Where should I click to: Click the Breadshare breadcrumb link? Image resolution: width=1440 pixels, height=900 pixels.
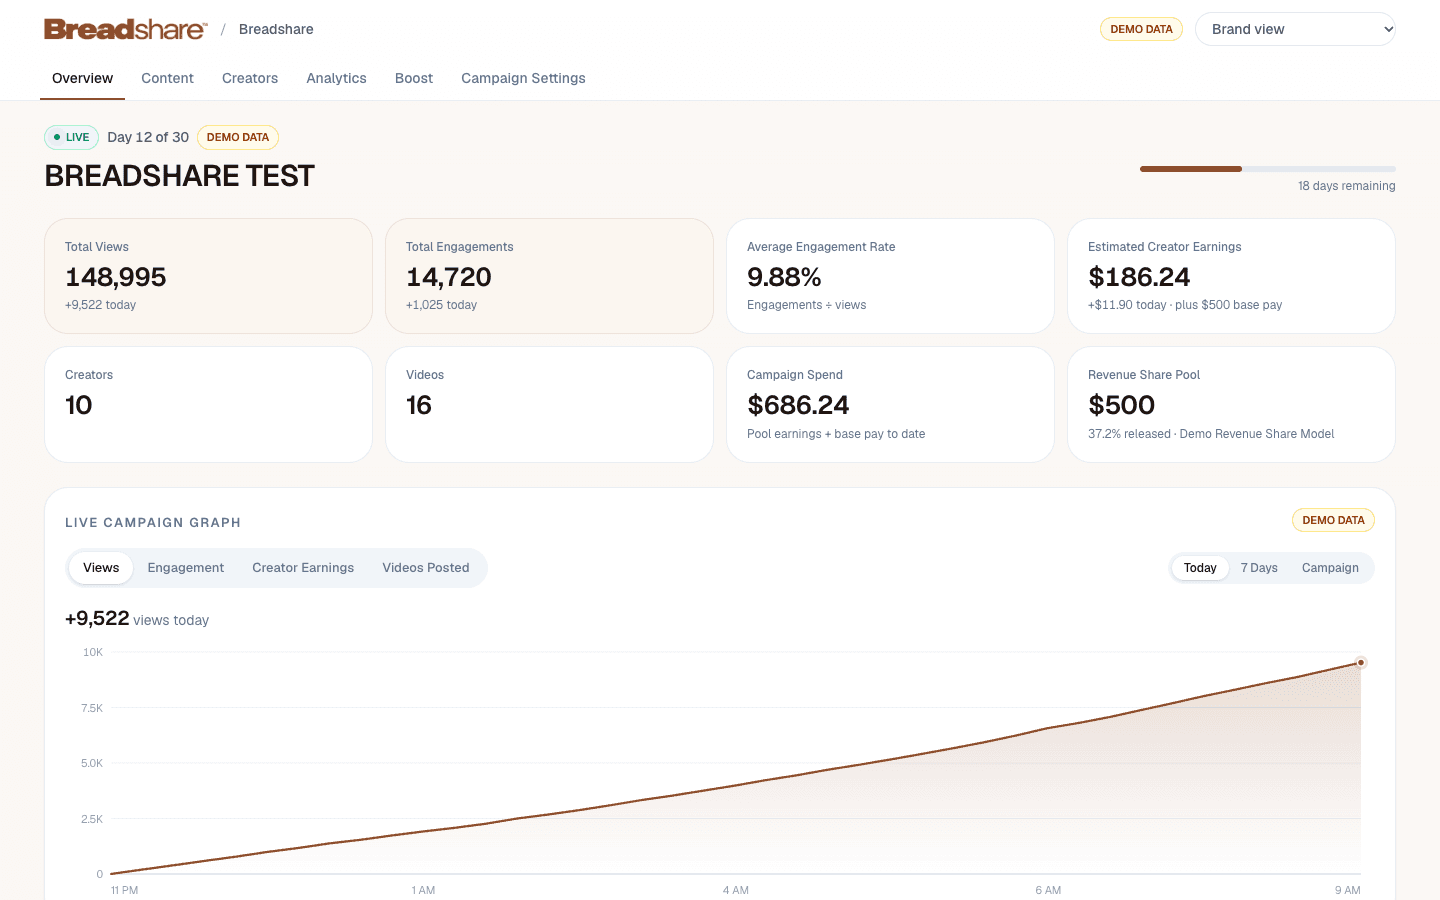point(276,29)
